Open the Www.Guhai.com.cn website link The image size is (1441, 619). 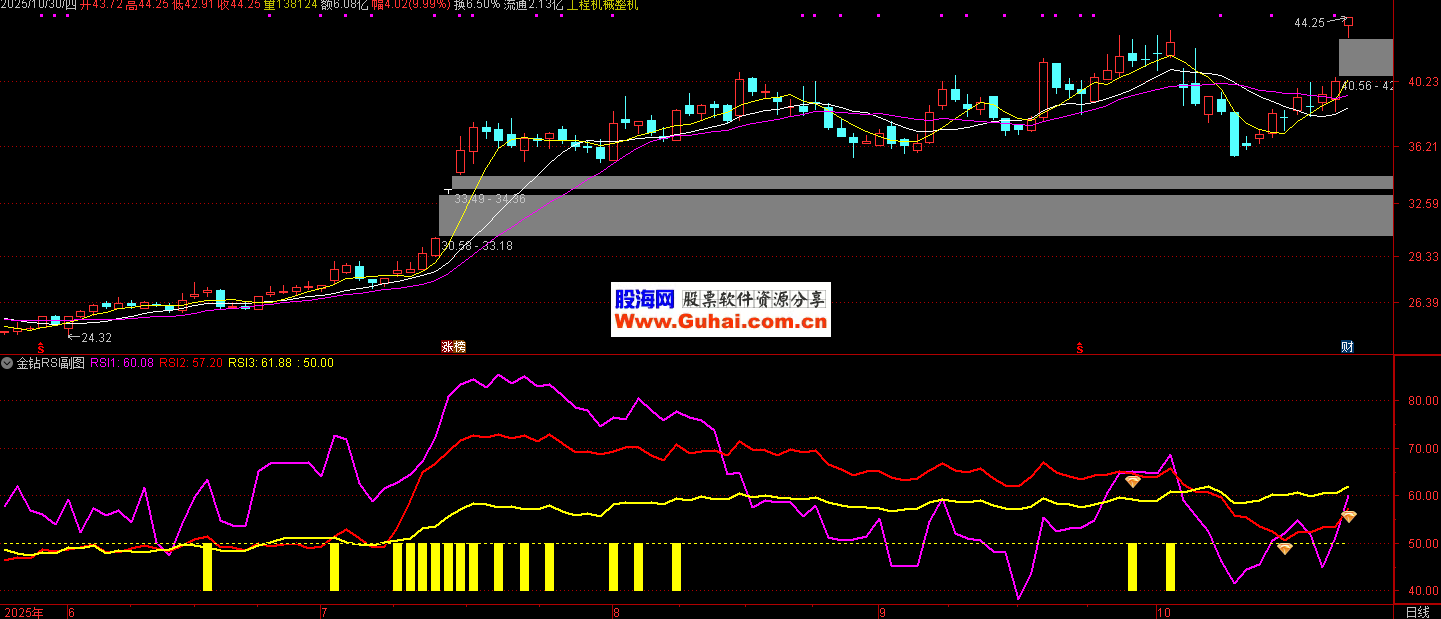(720, 322)
